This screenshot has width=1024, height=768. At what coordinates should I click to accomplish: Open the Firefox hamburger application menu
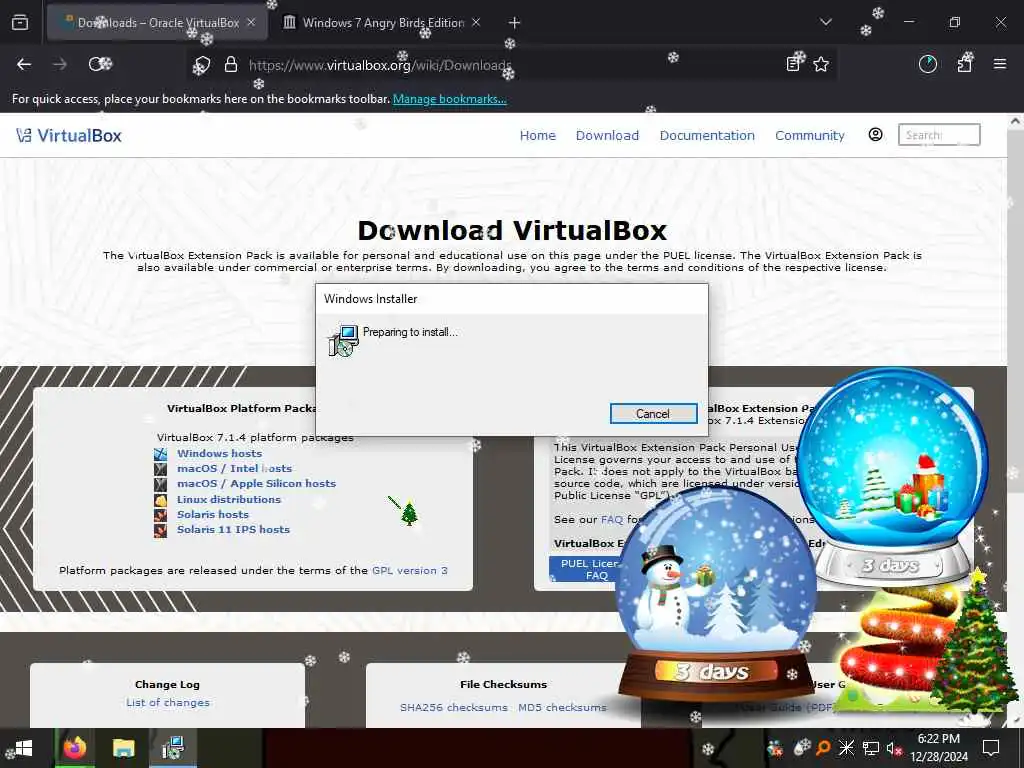coord(1000,64)
